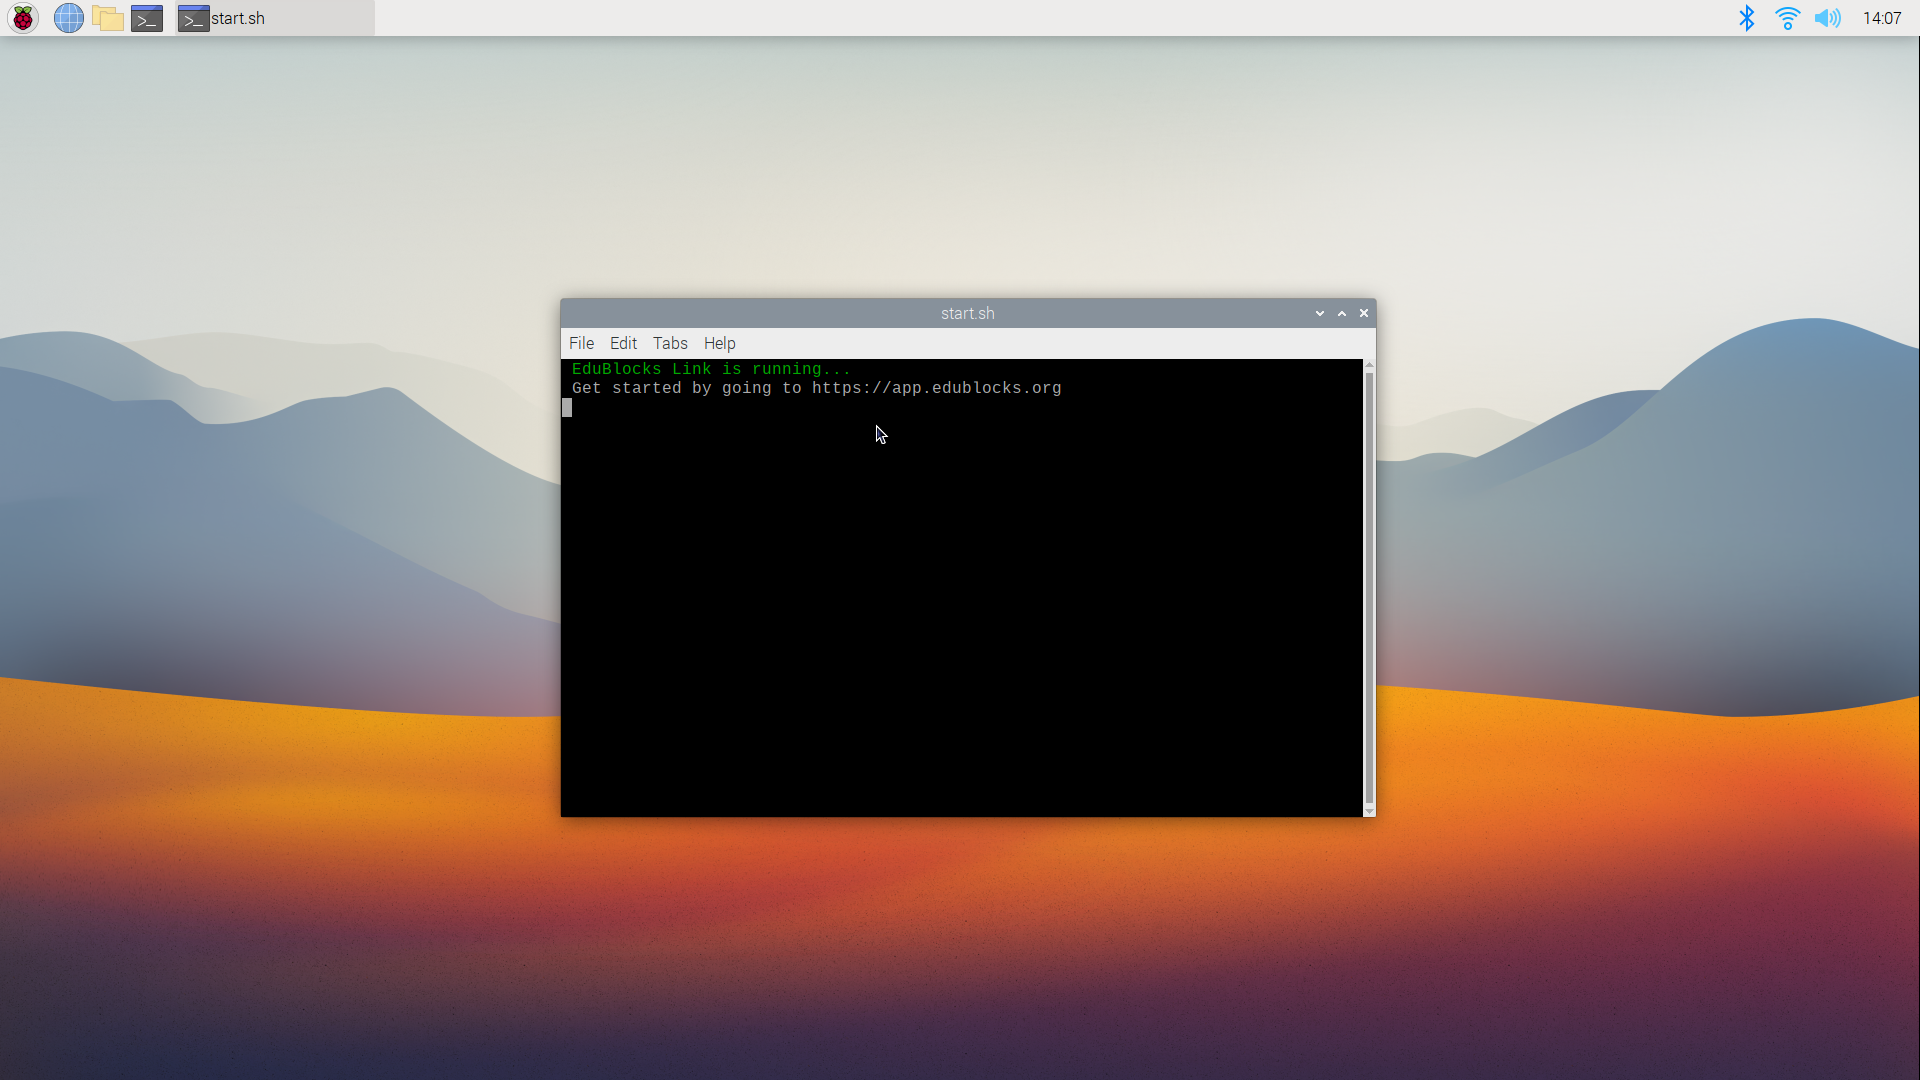Click the Bluetooth tray icon

click(x=1746, y=18)
